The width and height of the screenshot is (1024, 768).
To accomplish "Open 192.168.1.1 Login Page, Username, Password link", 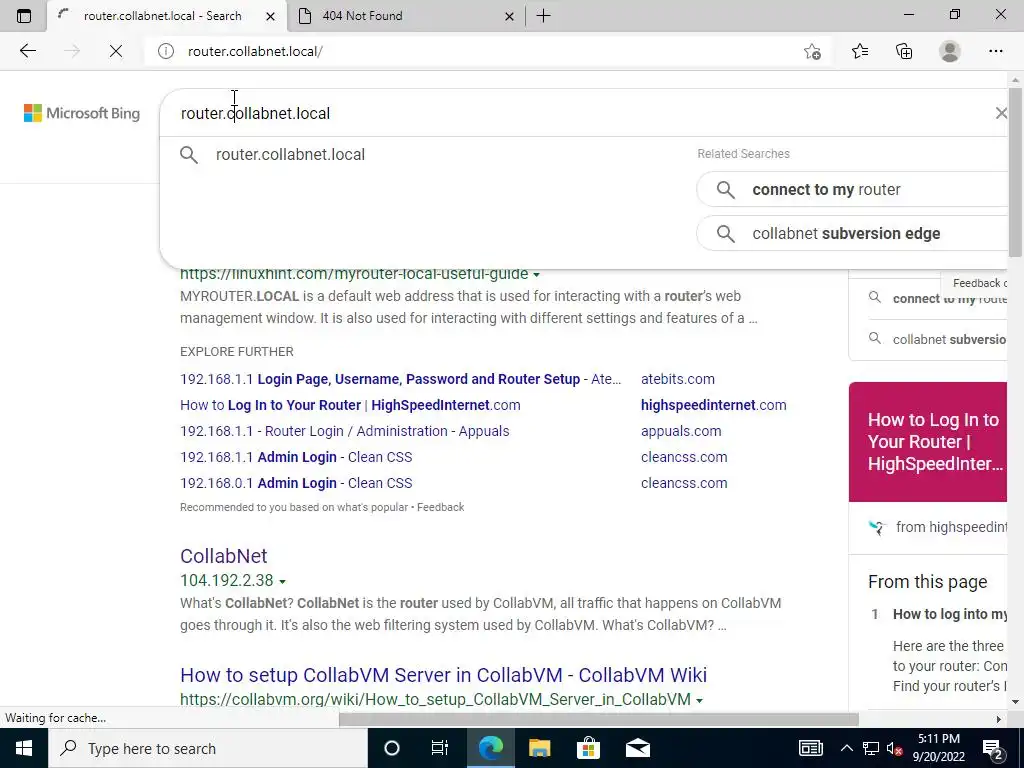I will coord(400,379).
